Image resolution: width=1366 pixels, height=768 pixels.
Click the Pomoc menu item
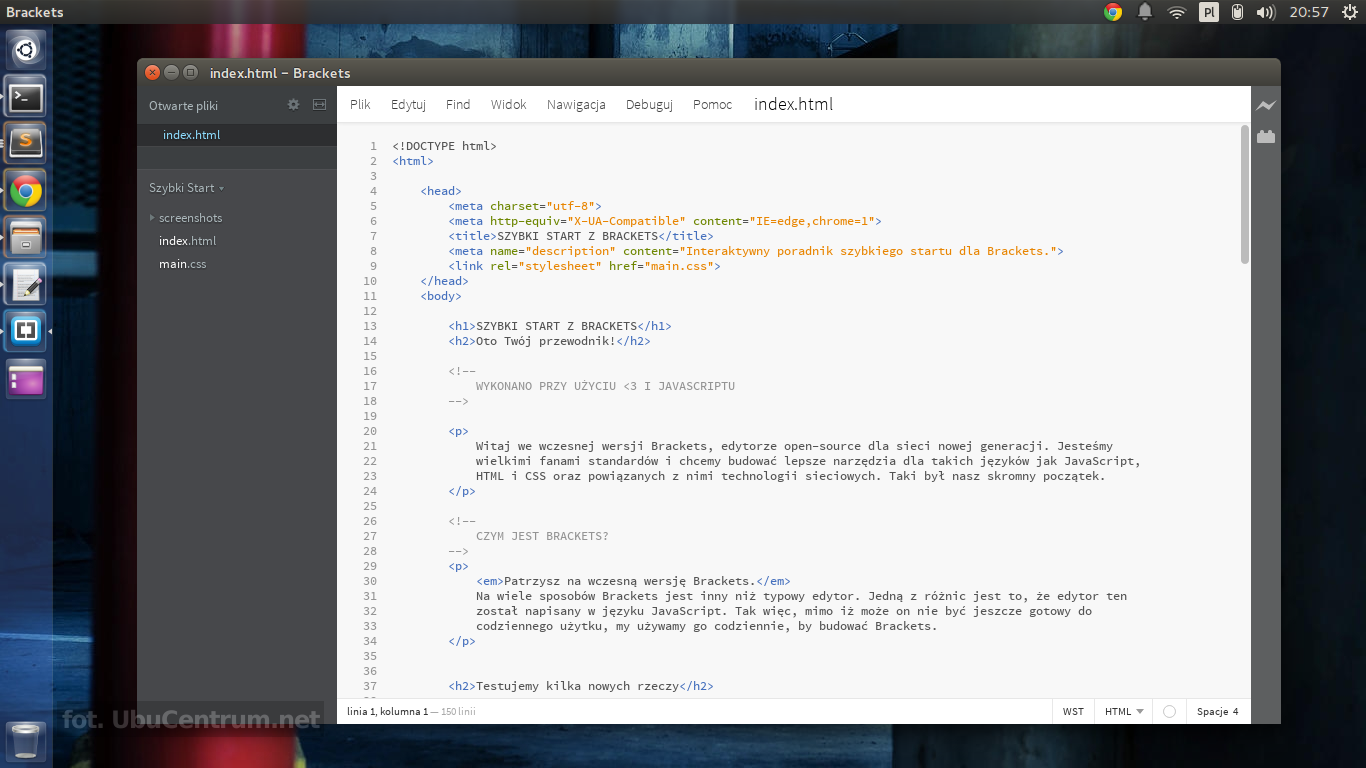point(712,104)
